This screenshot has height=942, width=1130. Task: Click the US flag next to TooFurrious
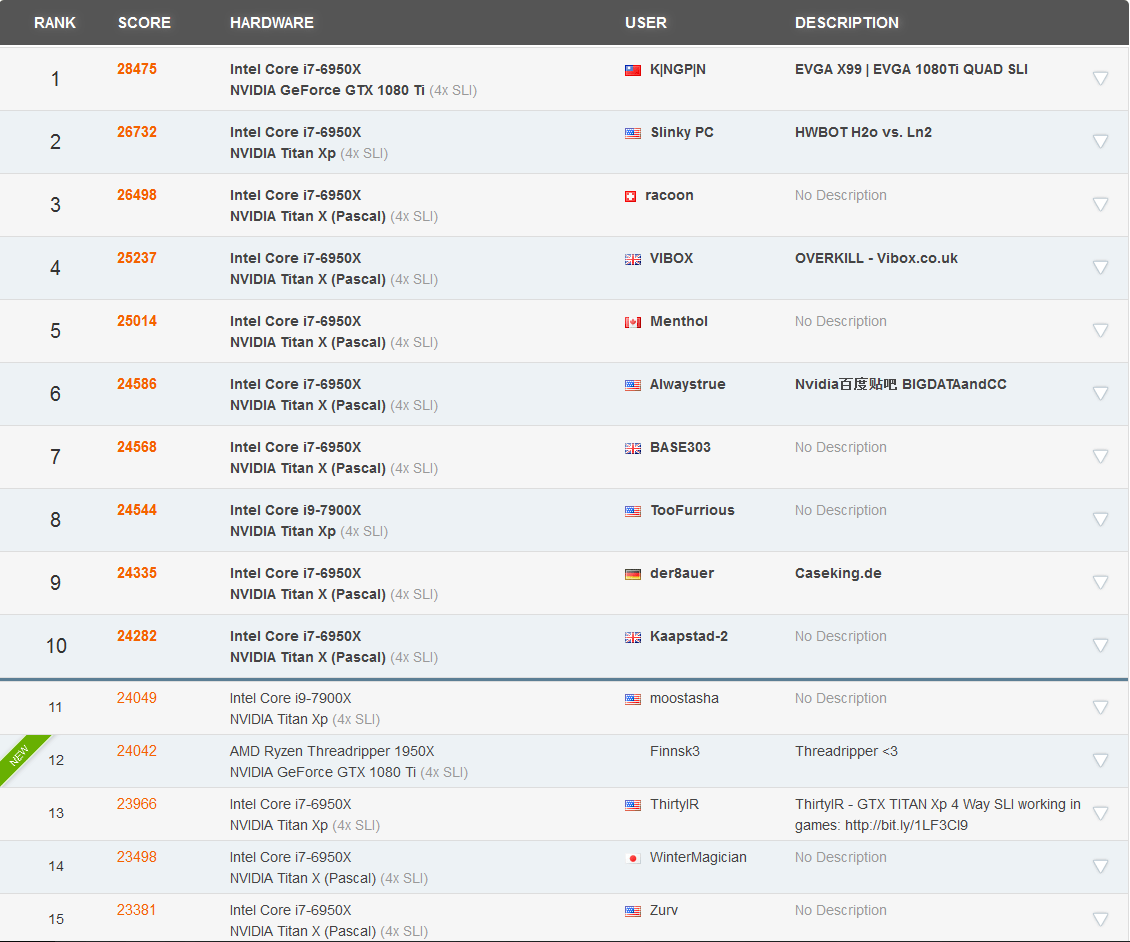[633, 511]
